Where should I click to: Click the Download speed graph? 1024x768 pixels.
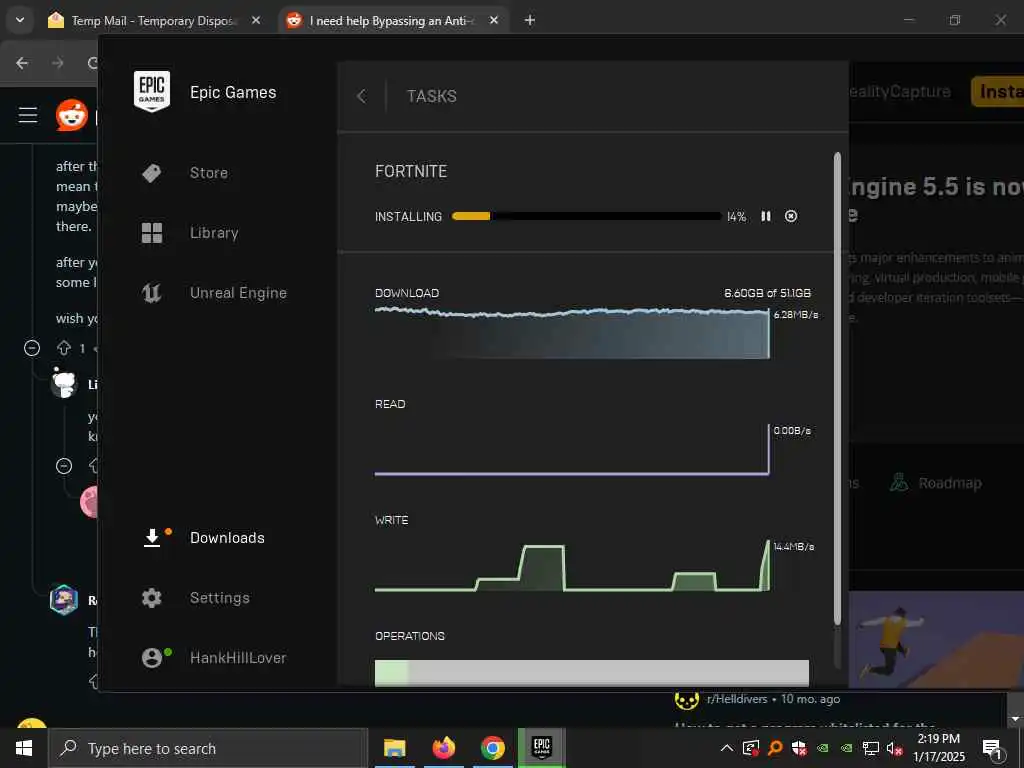click(572, 332)
